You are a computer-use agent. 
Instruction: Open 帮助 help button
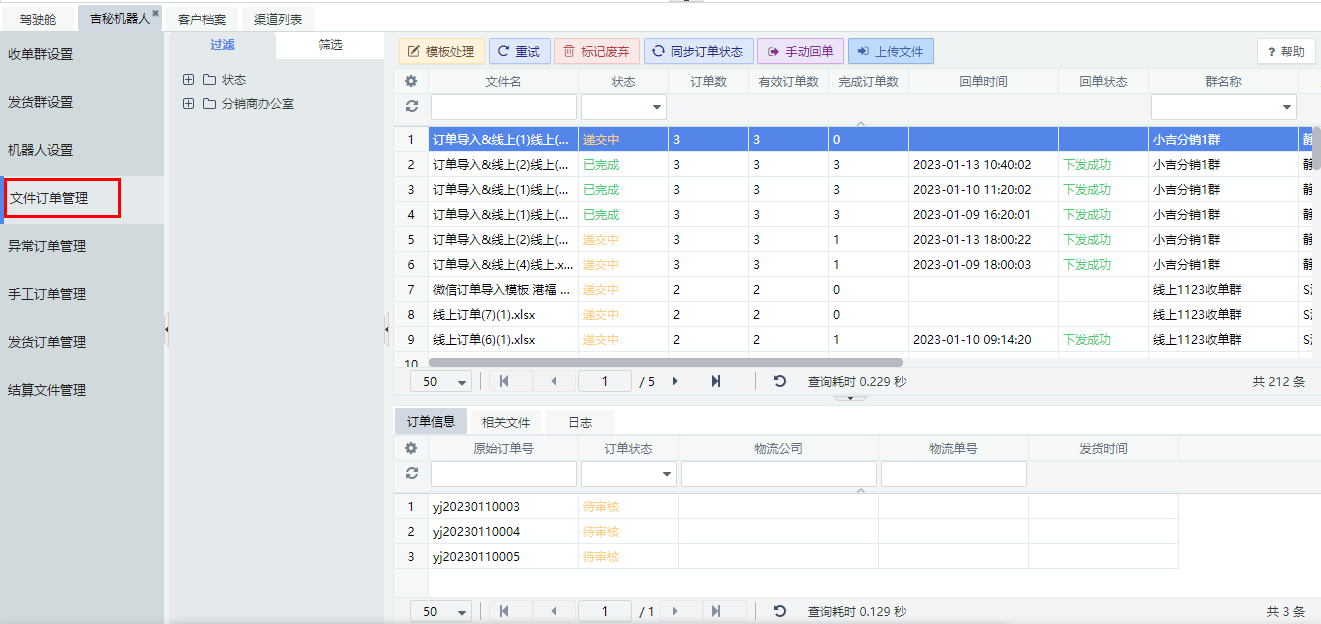(1286, 52)
